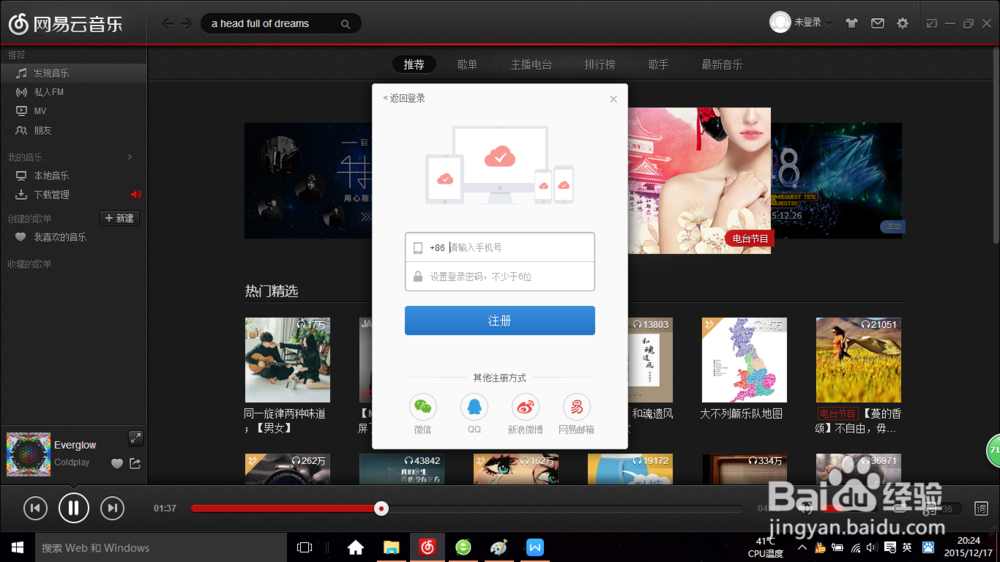Open the Windows Start button
Image resolution: width=1000 pixels, height=562 pixels.
point(17,547)
